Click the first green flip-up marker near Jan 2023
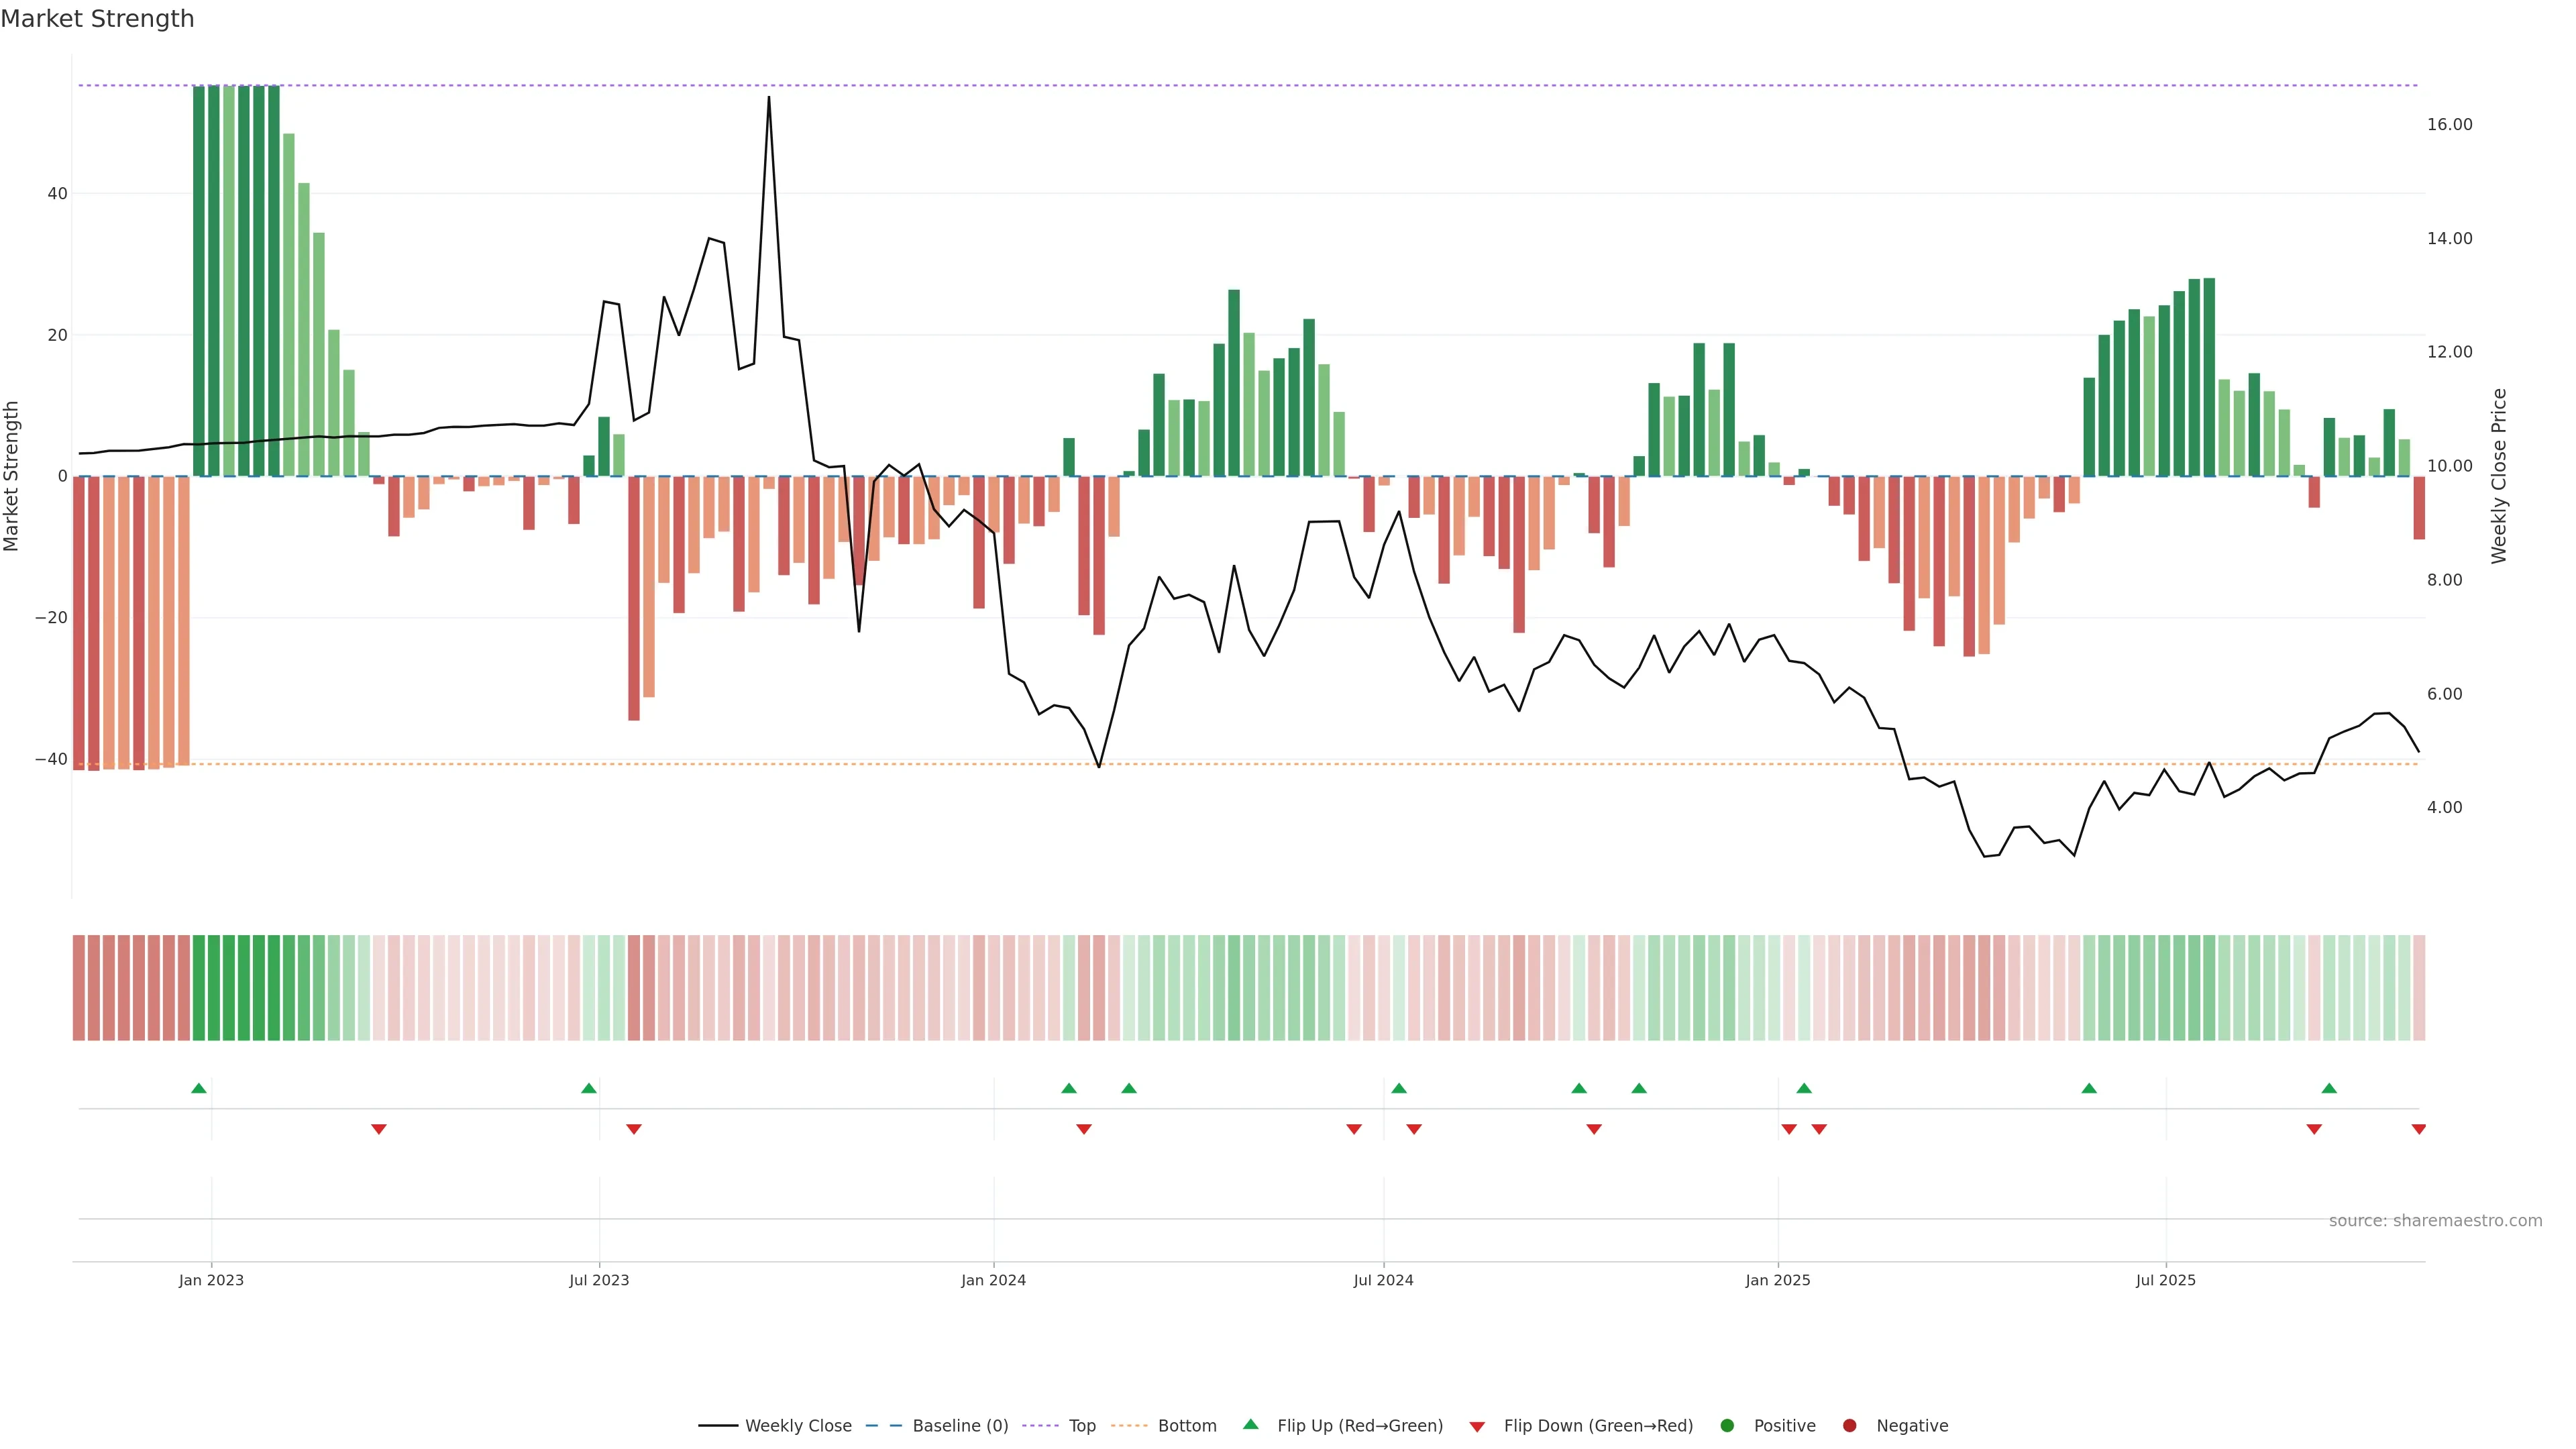2576x1449 pixels. 199,1088
